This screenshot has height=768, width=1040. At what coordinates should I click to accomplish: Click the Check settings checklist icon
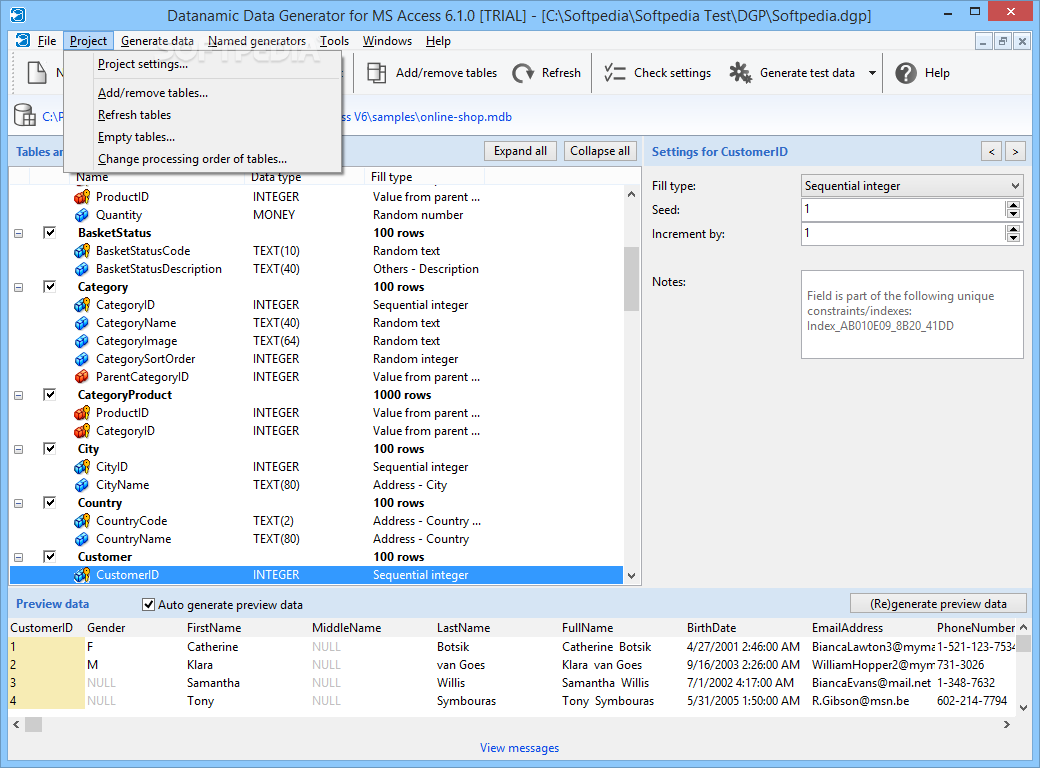615,73
